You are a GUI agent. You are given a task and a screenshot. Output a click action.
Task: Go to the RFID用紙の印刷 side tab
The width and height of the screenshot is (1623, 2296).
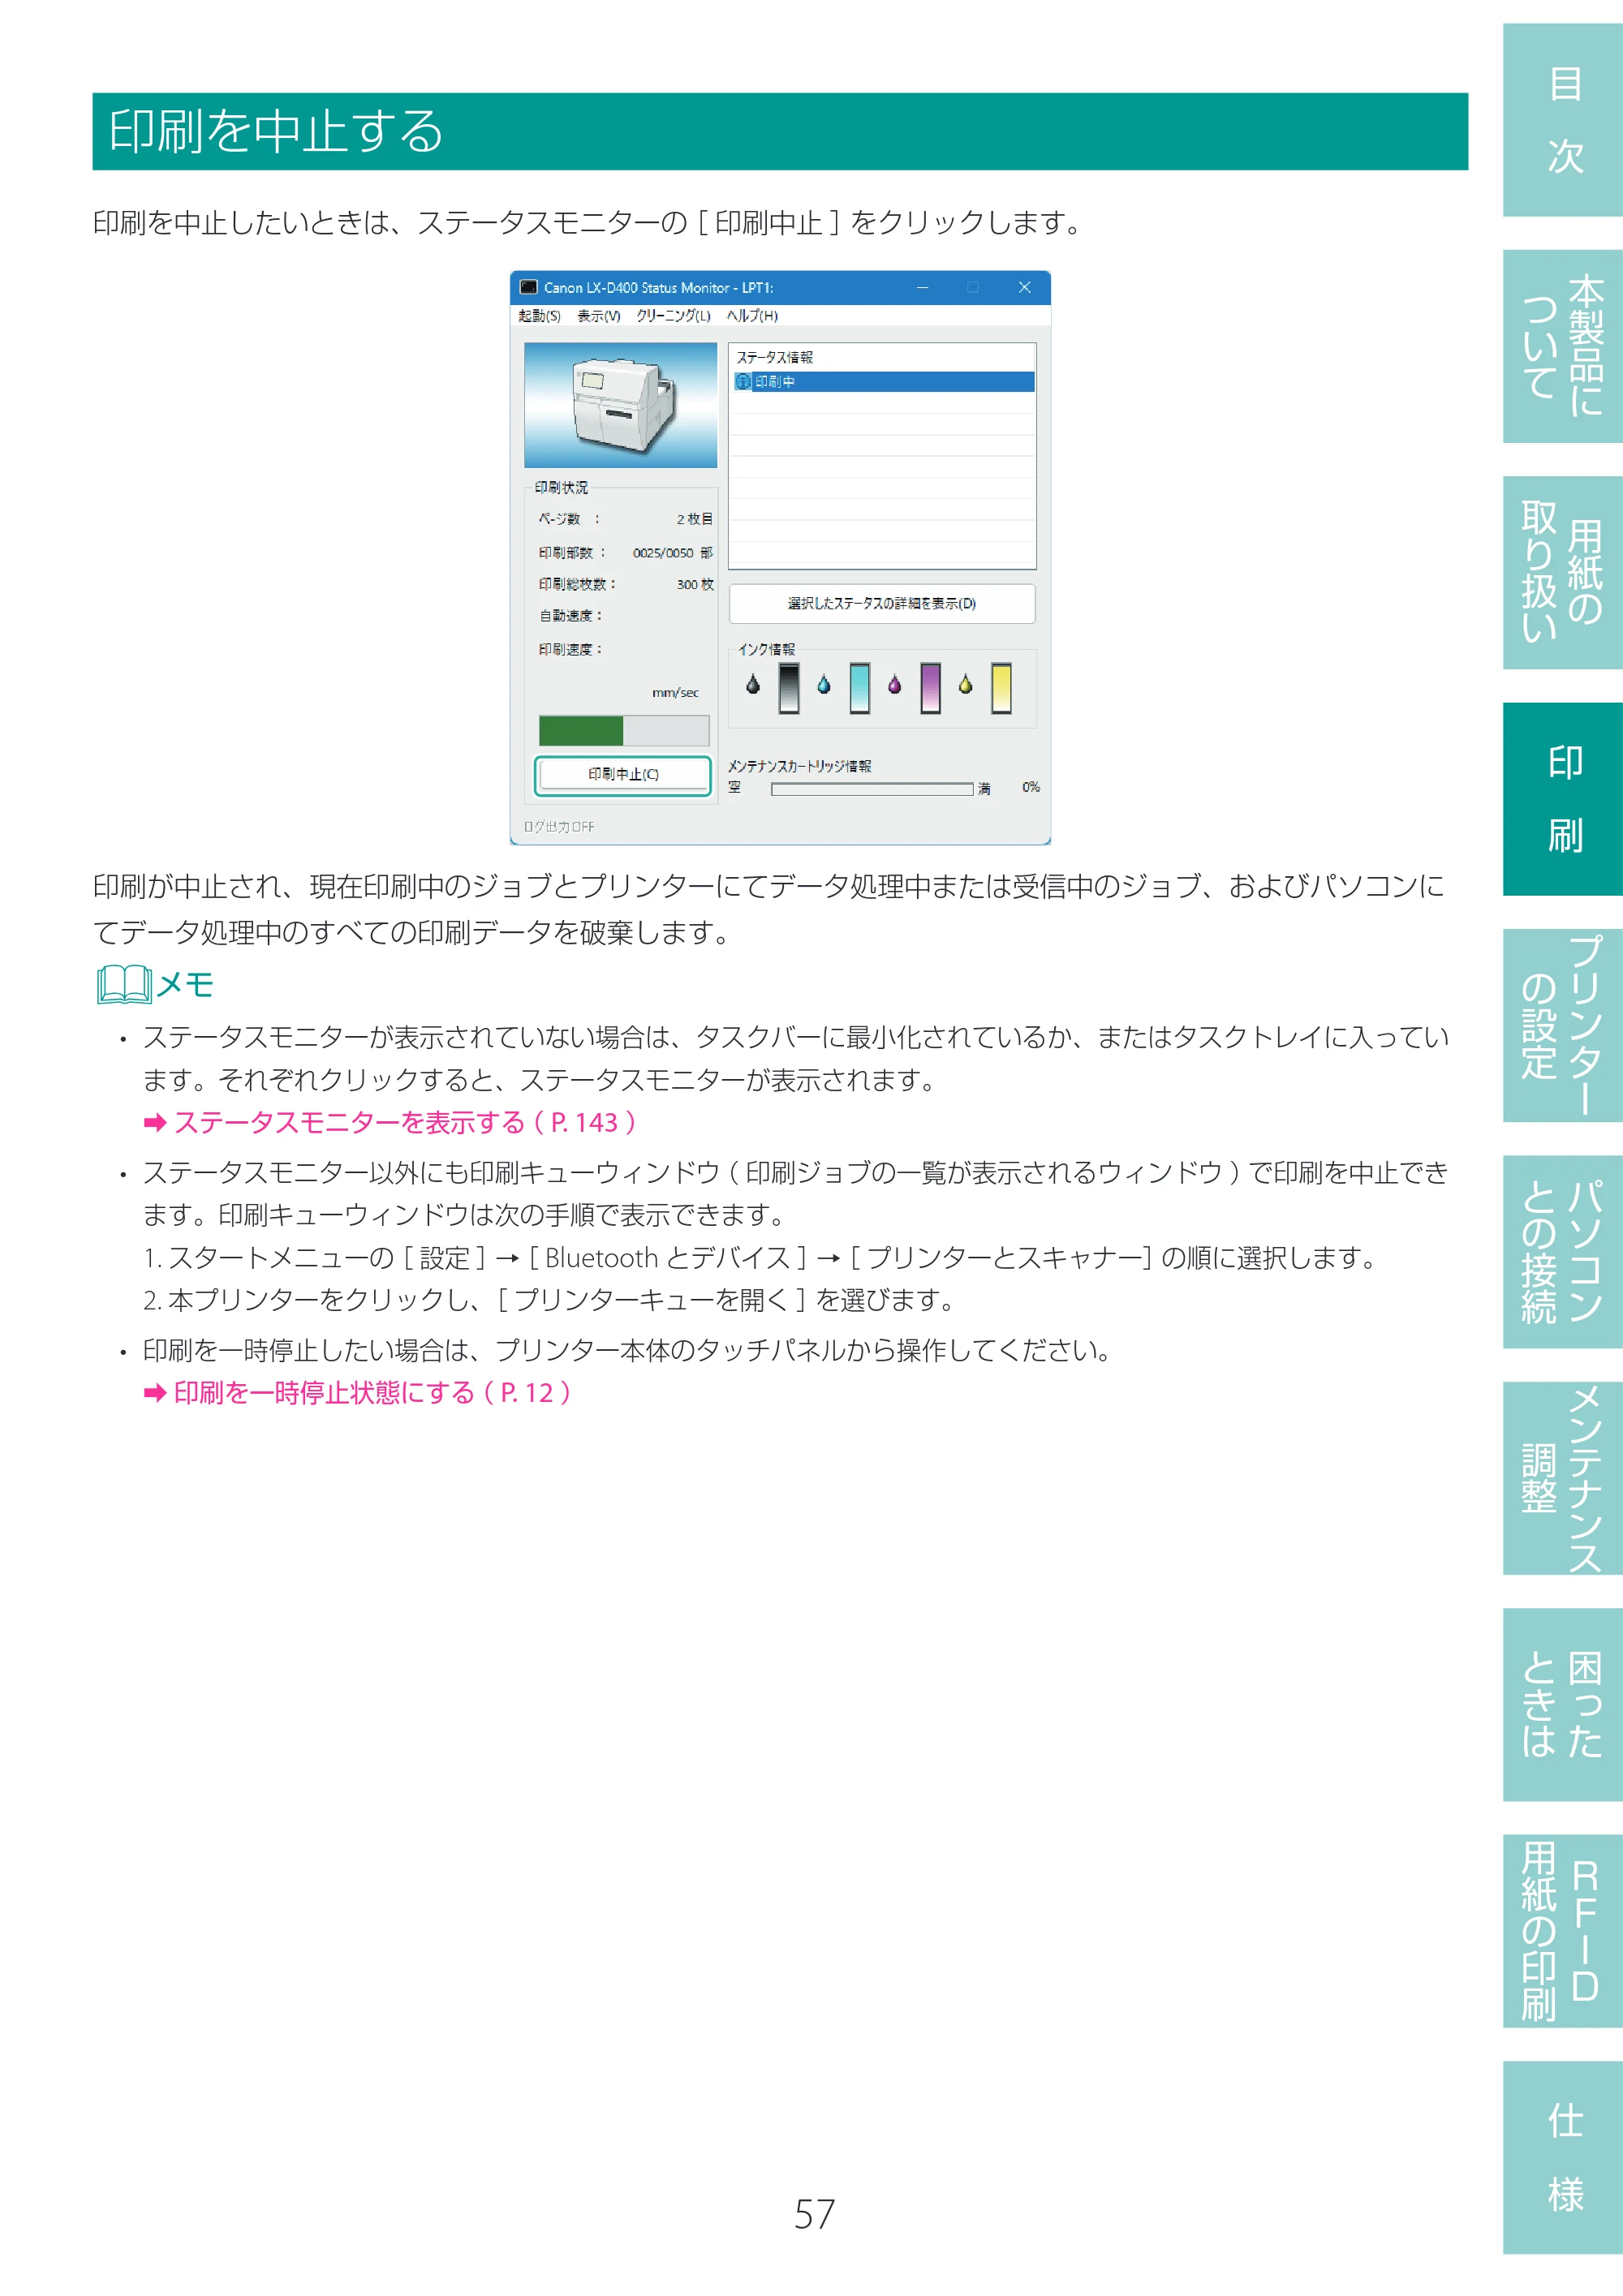[x=1563, y=1931]
